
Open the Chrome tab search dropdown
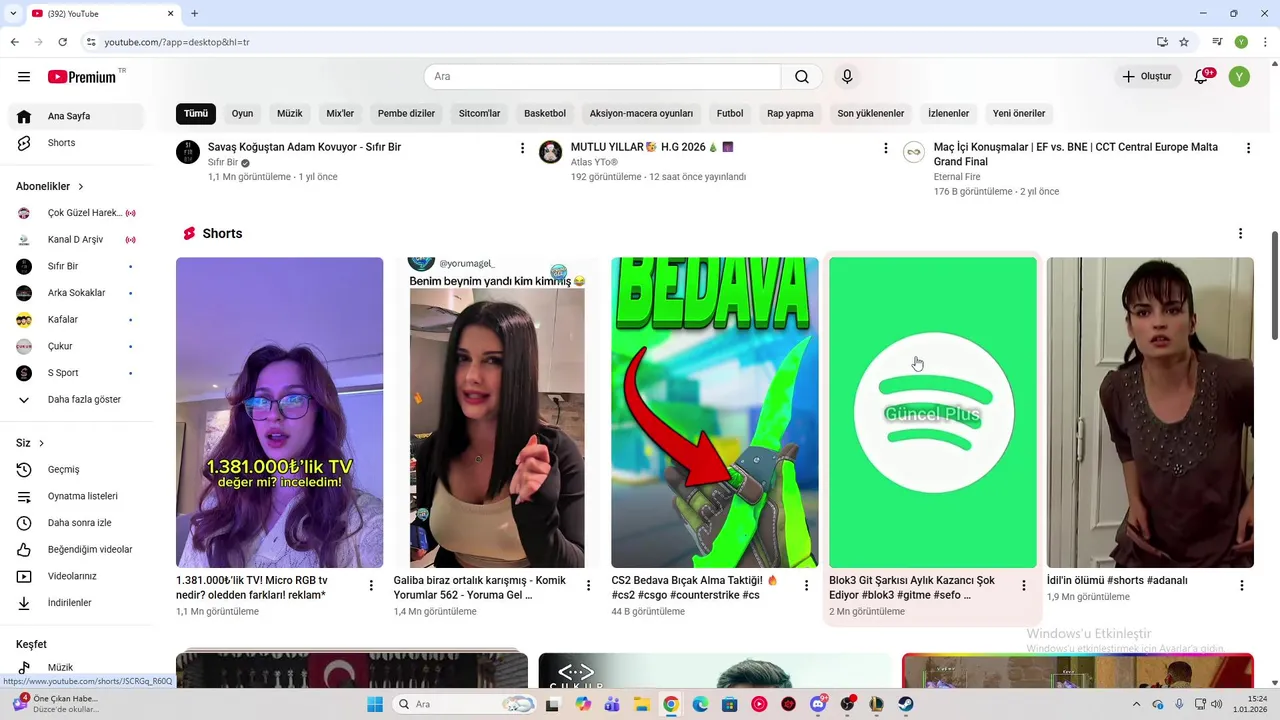pos(13,14)
